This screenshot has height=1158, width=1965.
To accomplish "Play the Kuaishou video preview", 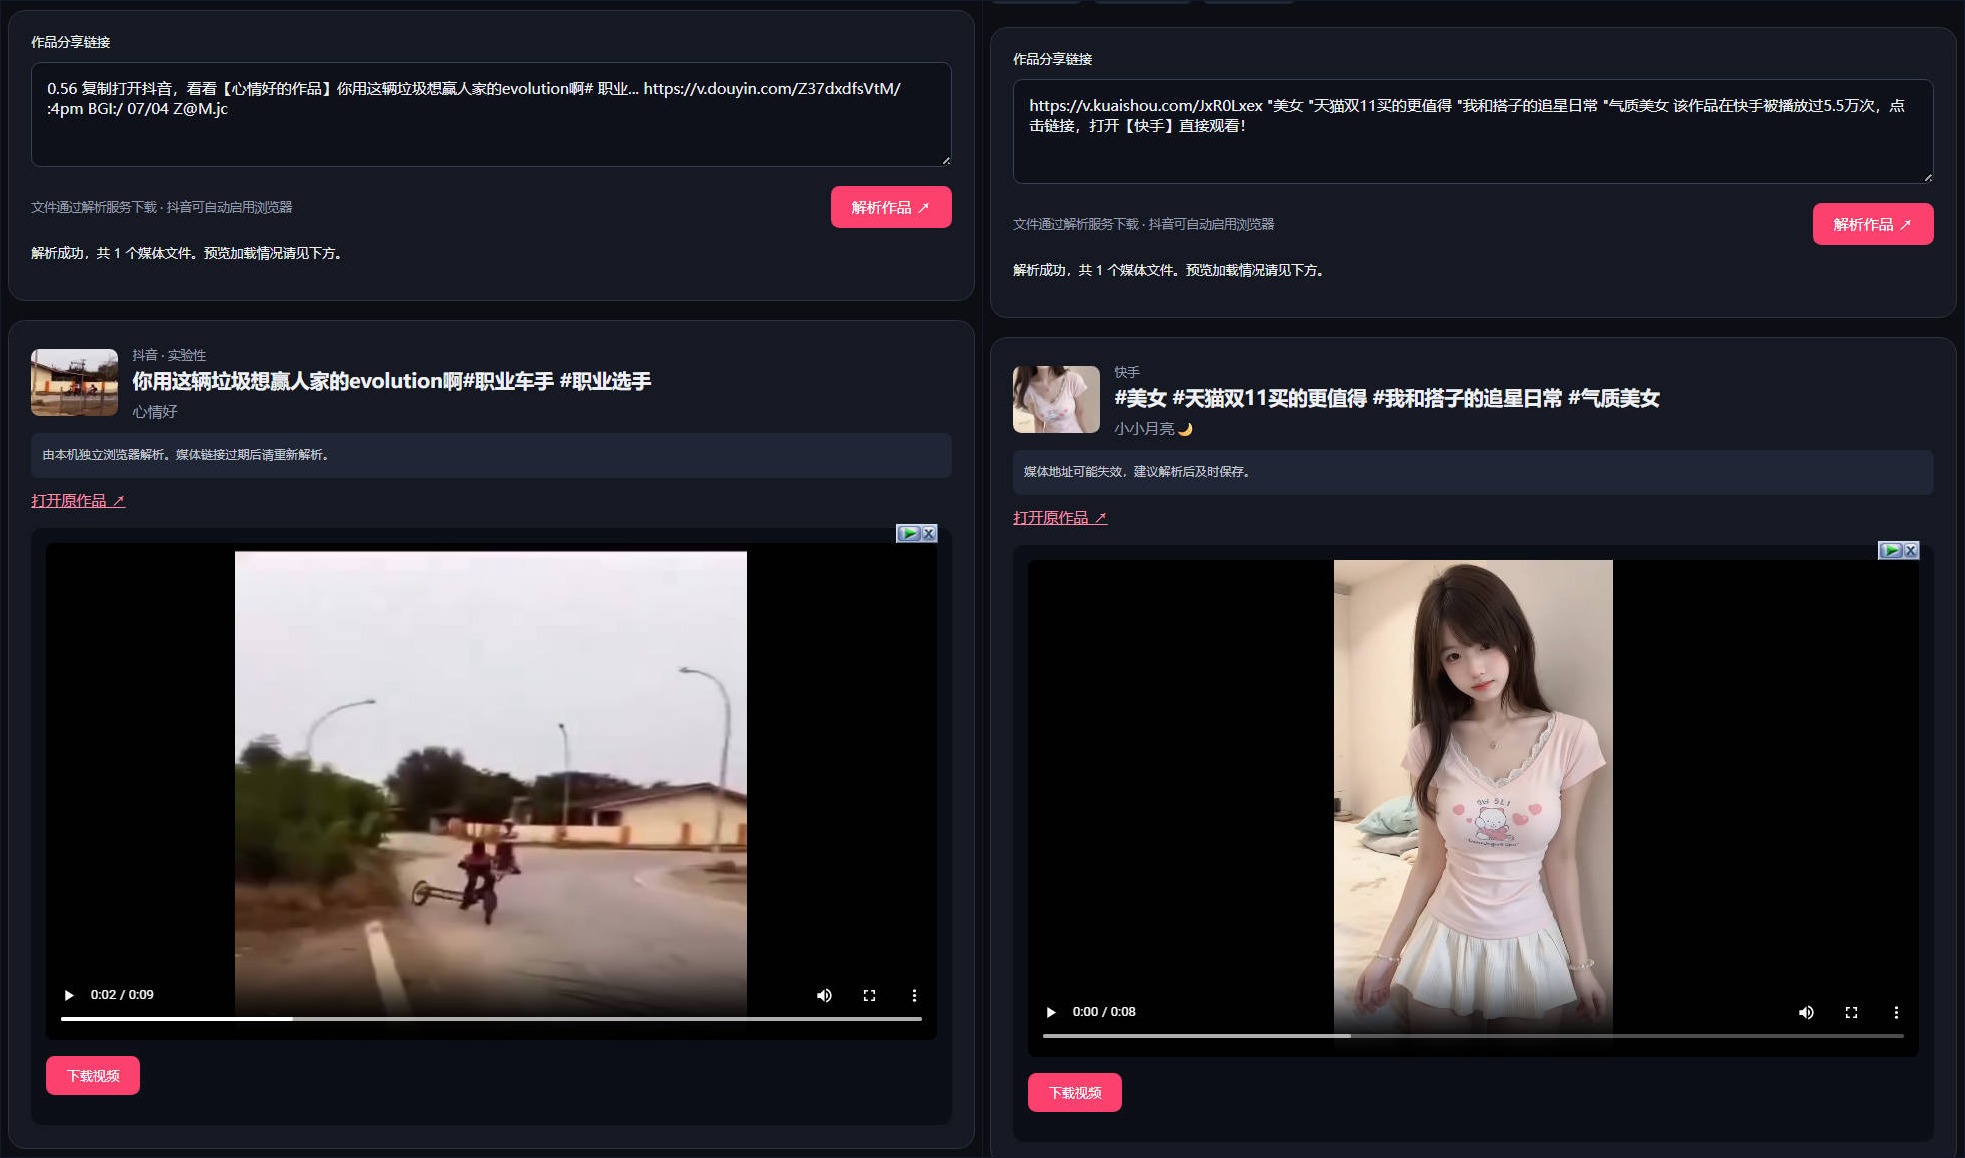I will (x=1051, y=1012).
